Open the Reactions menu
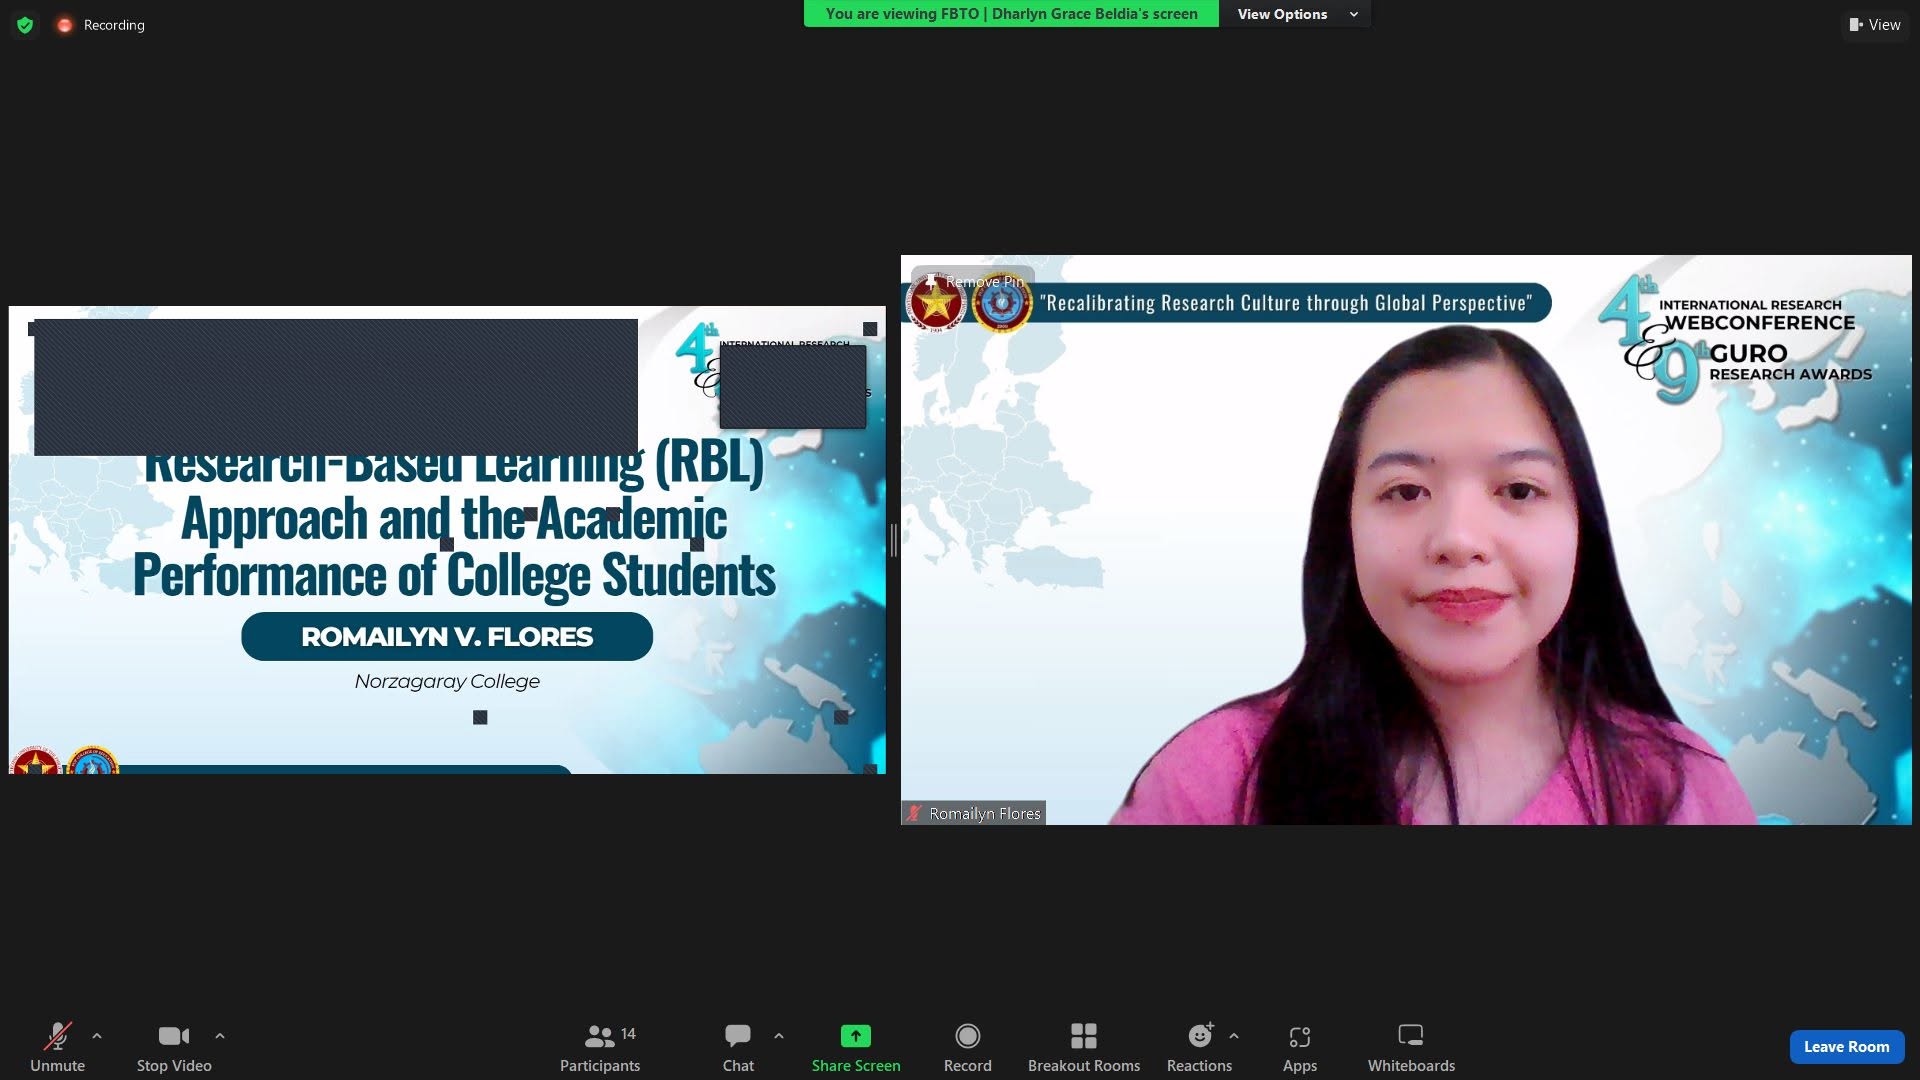Viewport: 1920px width, 1080px height. click(1199, 1047)
